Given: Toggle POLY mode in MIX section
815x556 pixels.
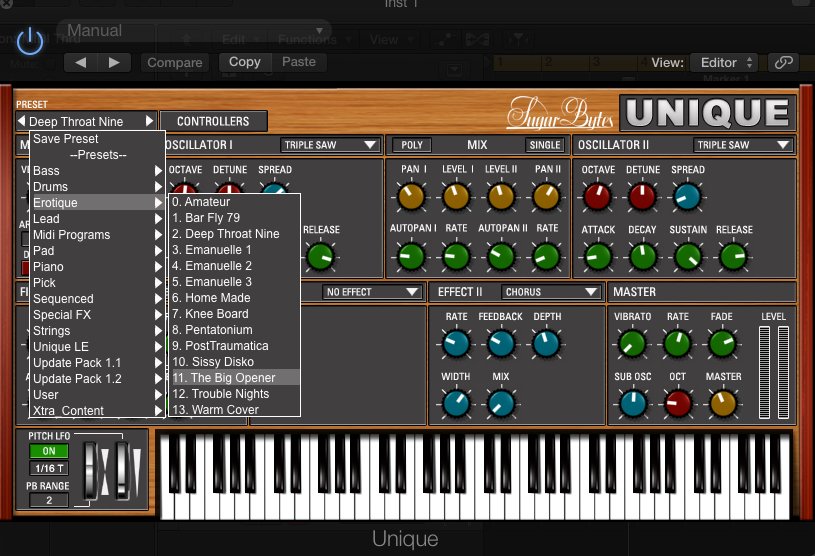Looking at the screenshot, I should tap(412, 145).
